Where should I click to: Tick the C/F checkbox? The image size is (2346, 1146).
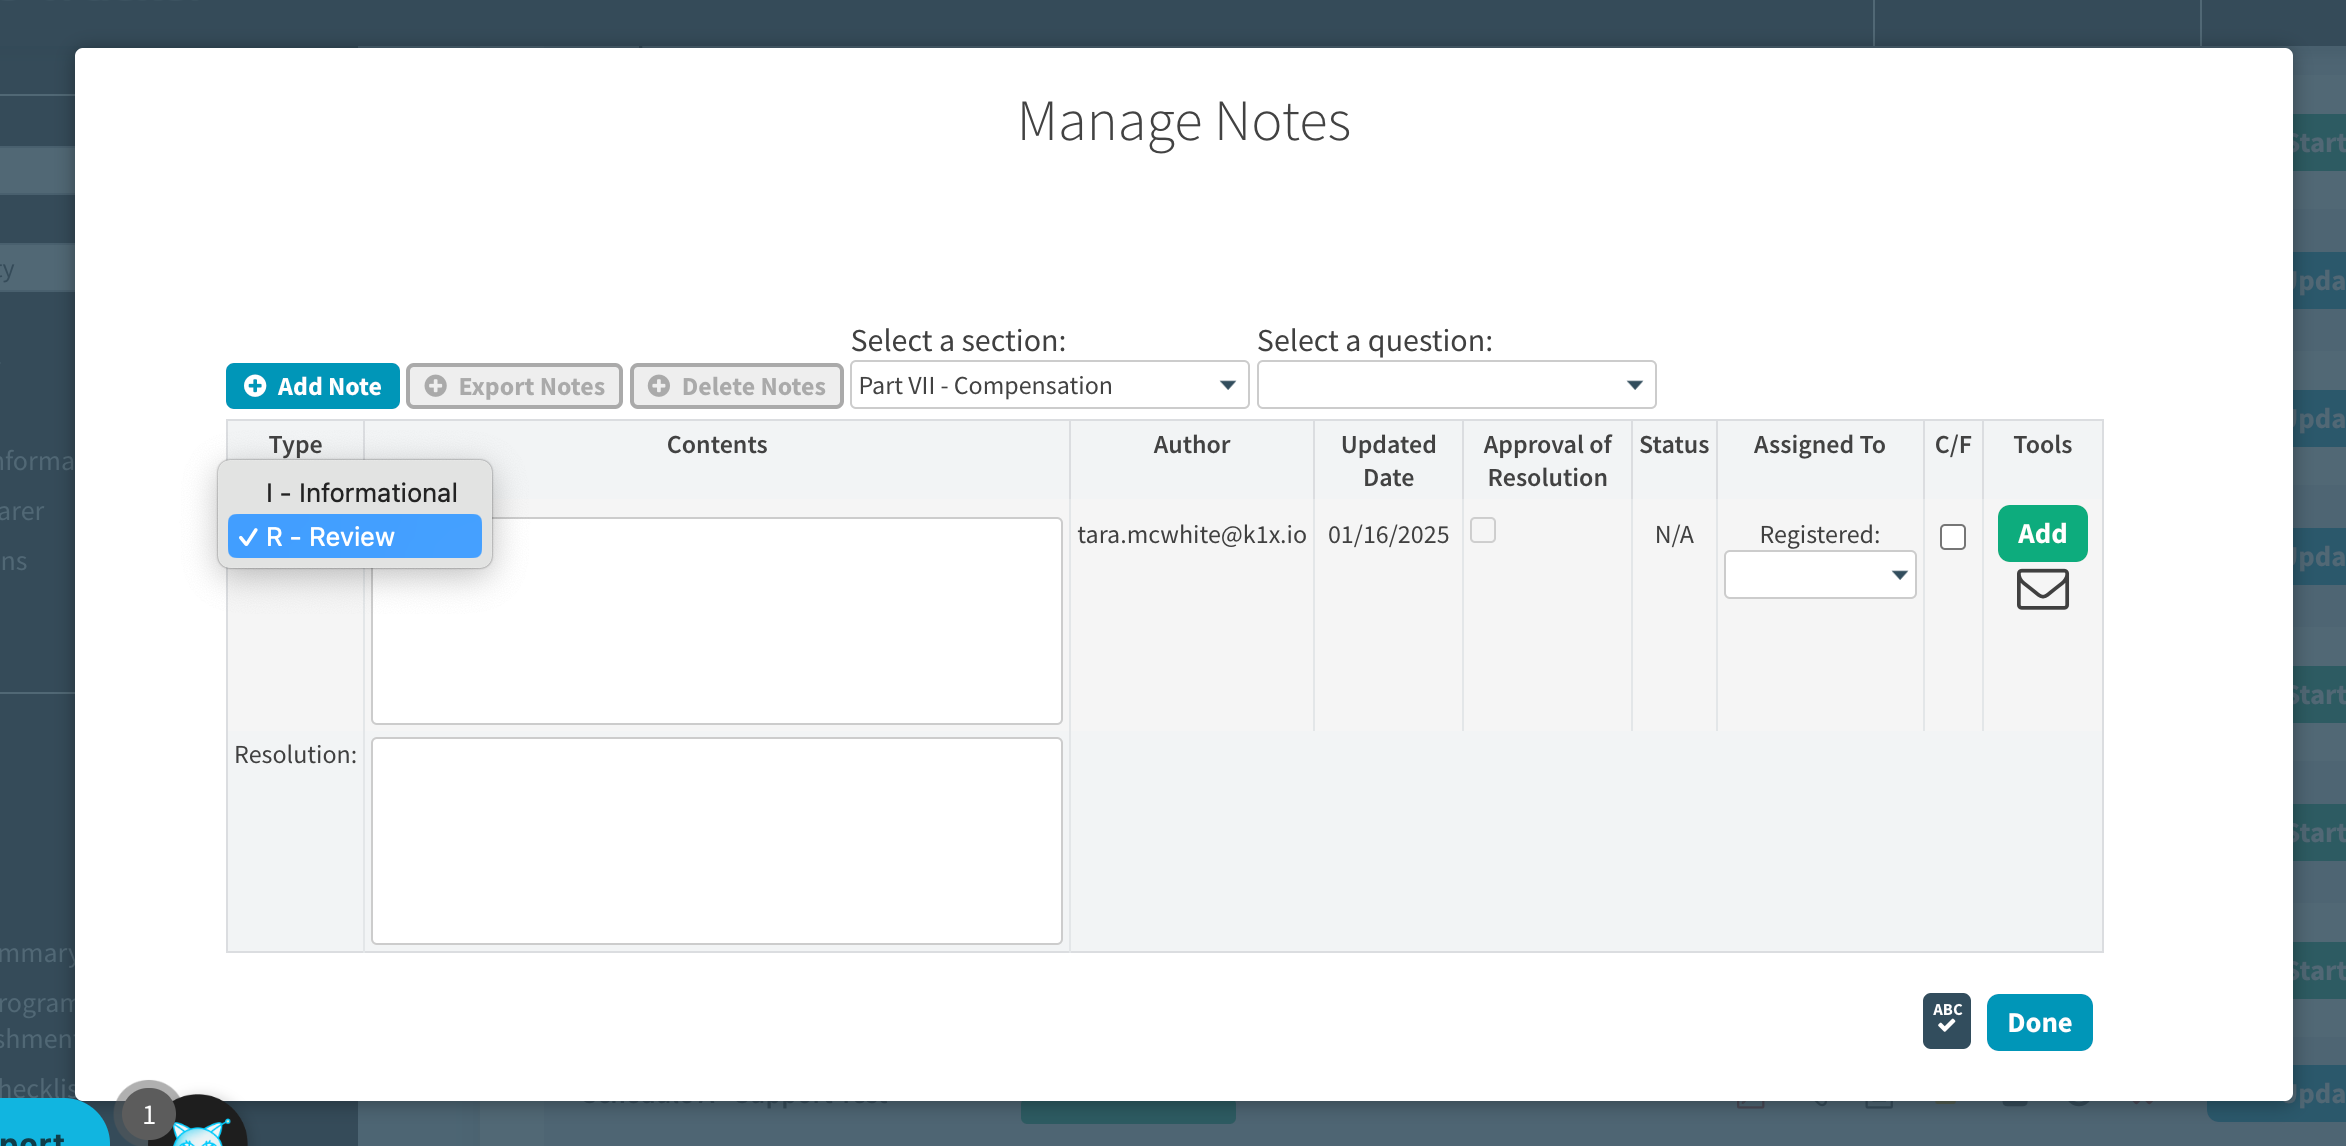click(1952, 537)
